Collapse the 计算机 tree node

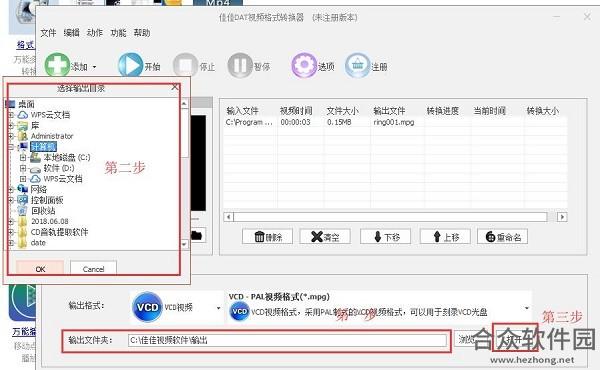11,147
